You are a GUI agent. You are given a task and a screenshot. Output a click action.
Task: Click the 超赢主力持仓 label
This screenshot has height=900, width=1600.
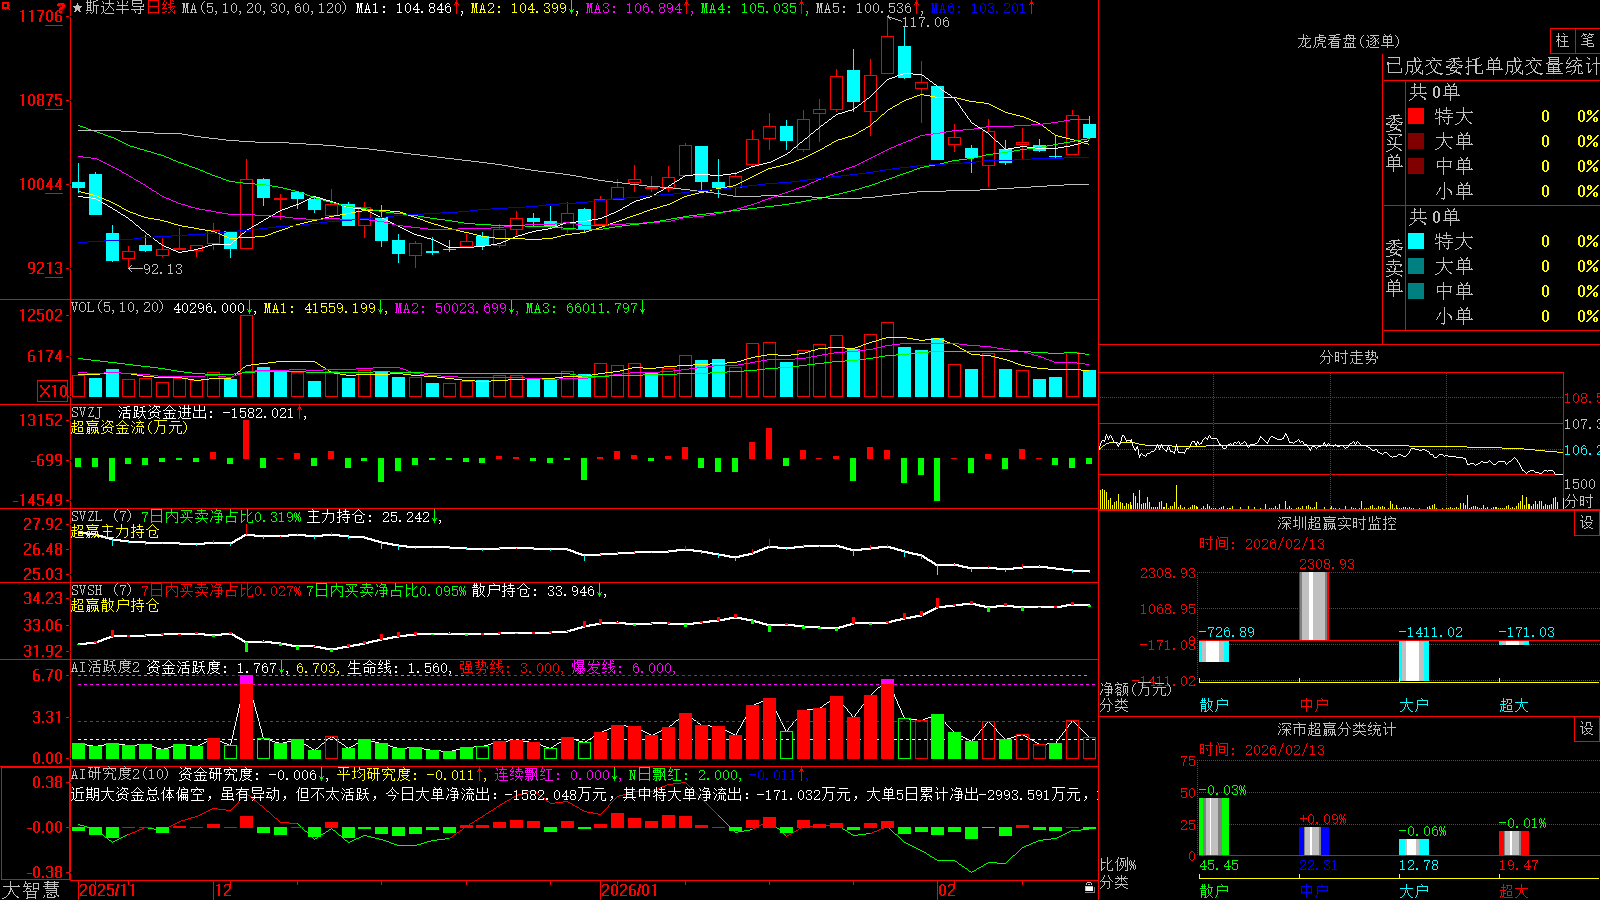point(115,531)
